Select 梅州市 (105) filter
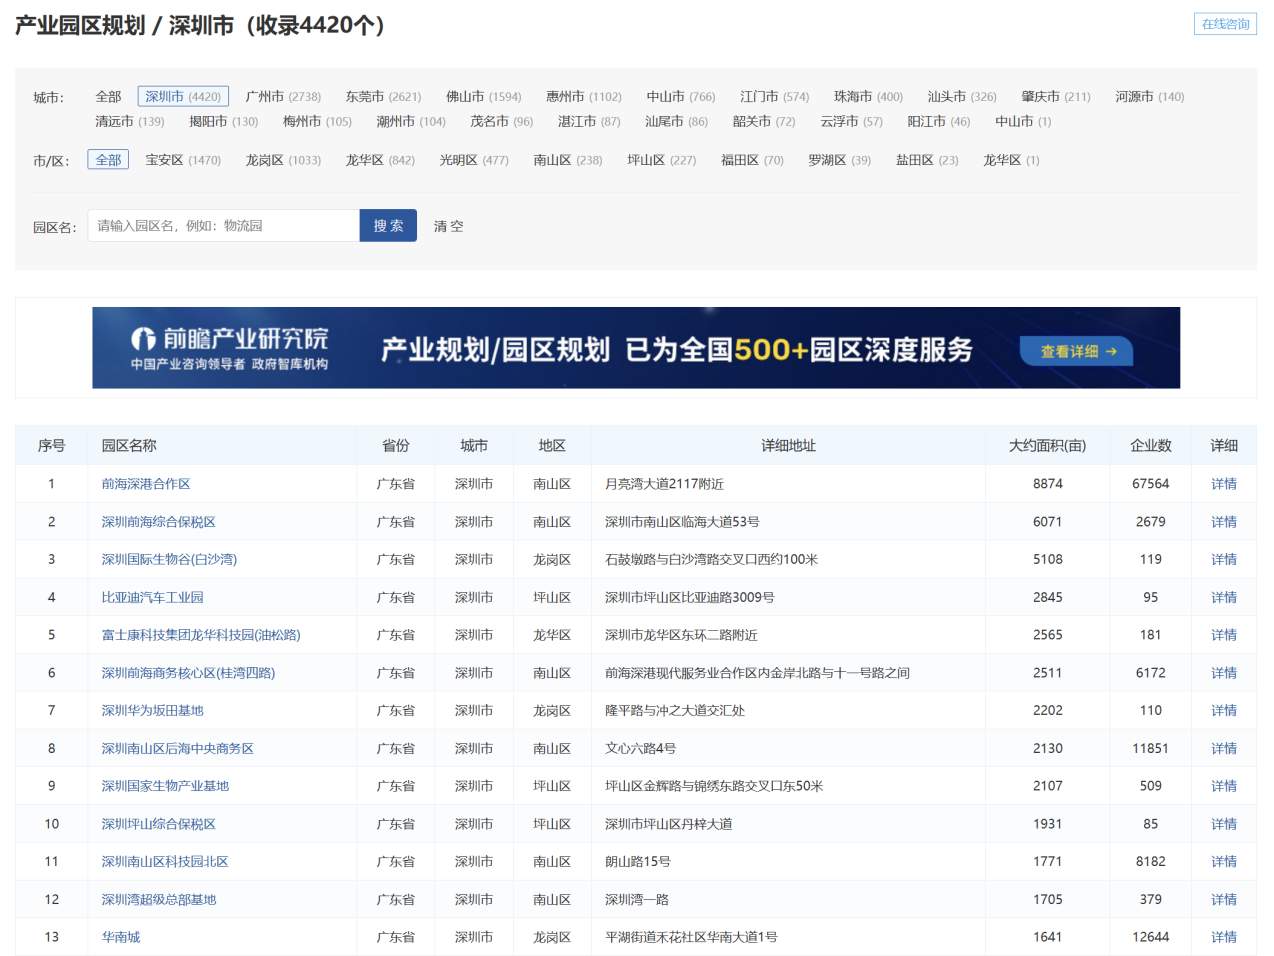 [317, 122]
